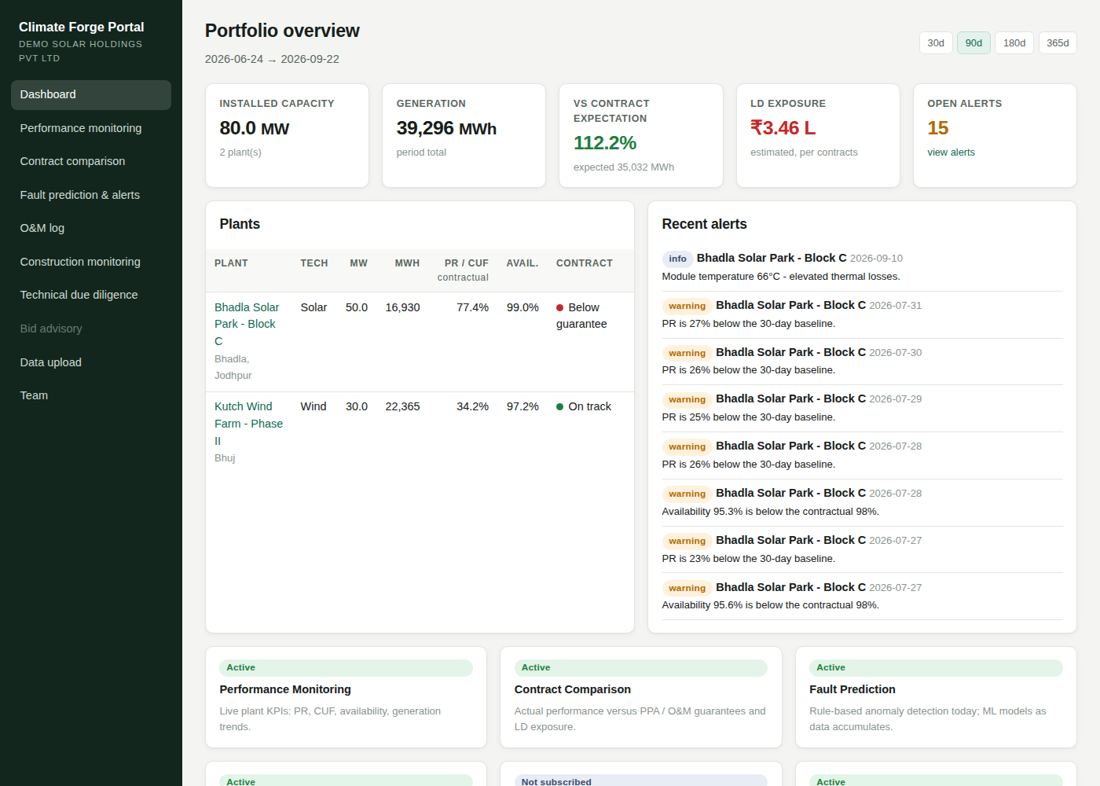Screen dimensions: 1100x786
Task: Open the 'PR is 23%' alert
Action: (x=862, y=549)
